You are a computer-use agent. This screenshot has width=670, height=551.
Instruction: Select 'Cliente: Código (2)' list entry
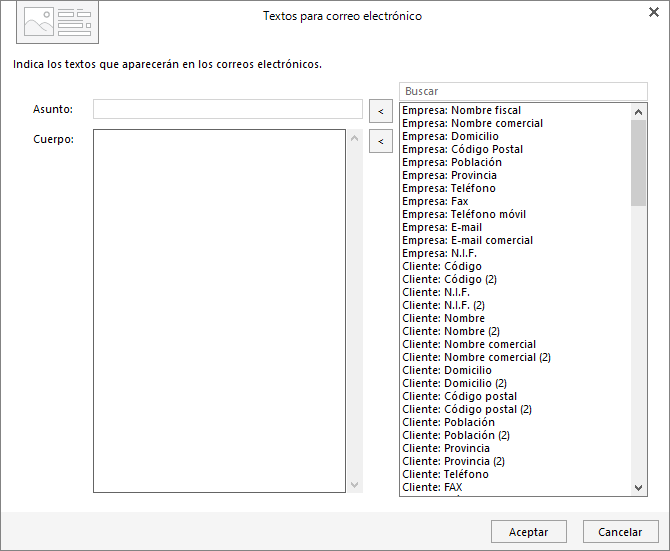(516, 279)
